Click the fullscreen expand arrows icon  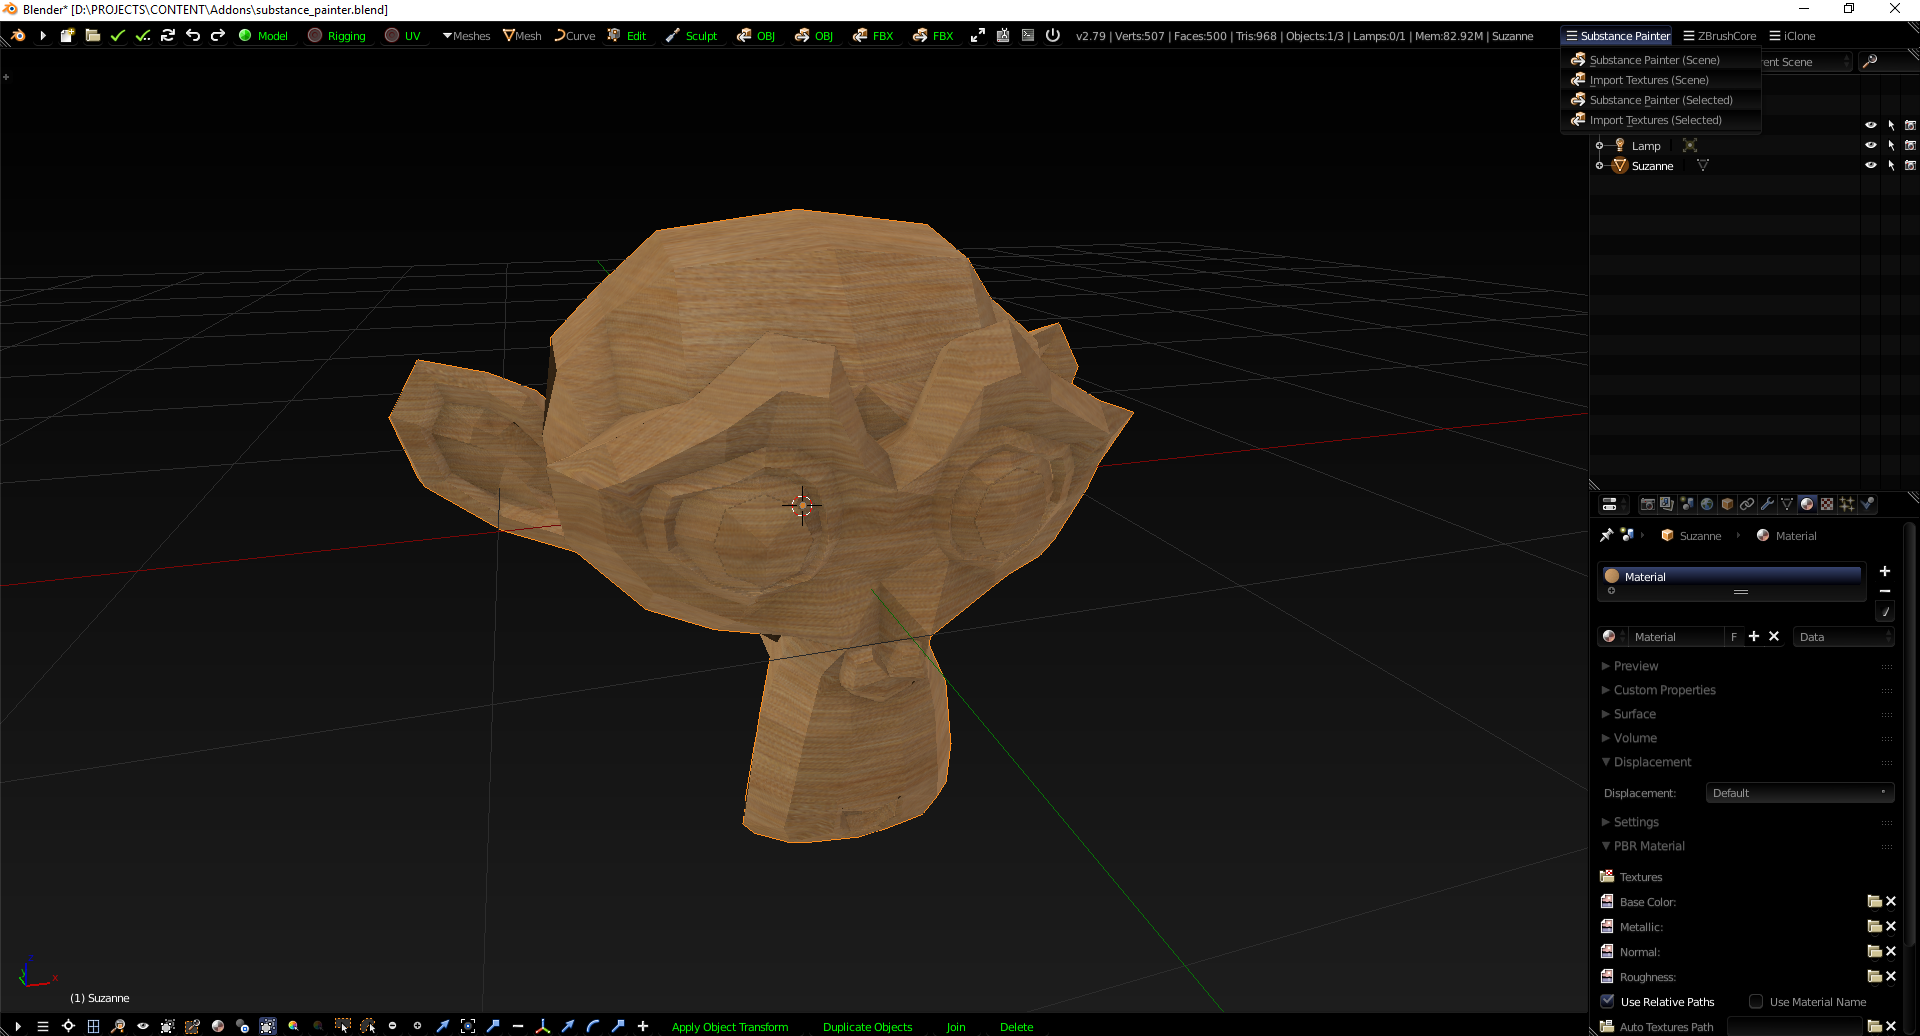977,35
